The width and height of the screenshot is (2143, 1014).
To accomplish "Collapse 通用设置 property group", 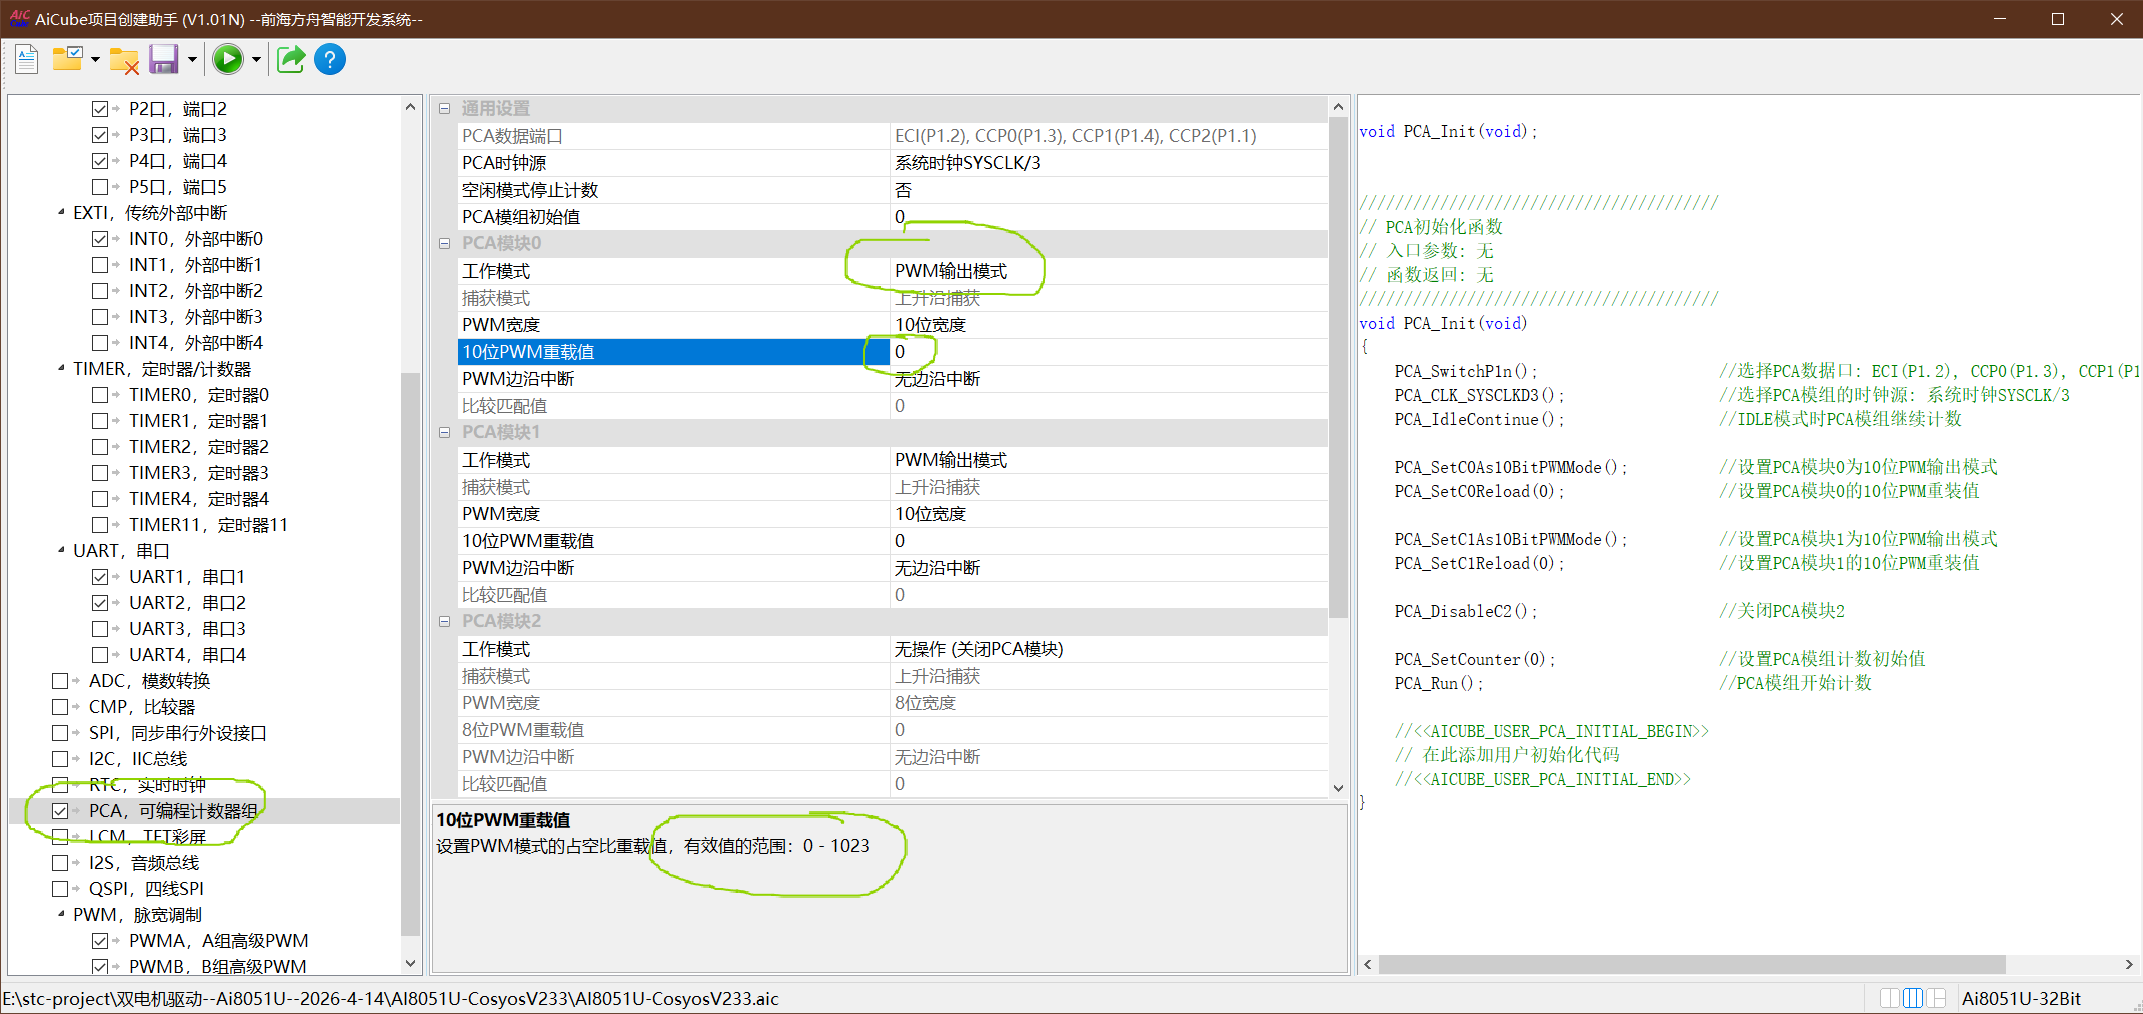I will tap(445, 108).
